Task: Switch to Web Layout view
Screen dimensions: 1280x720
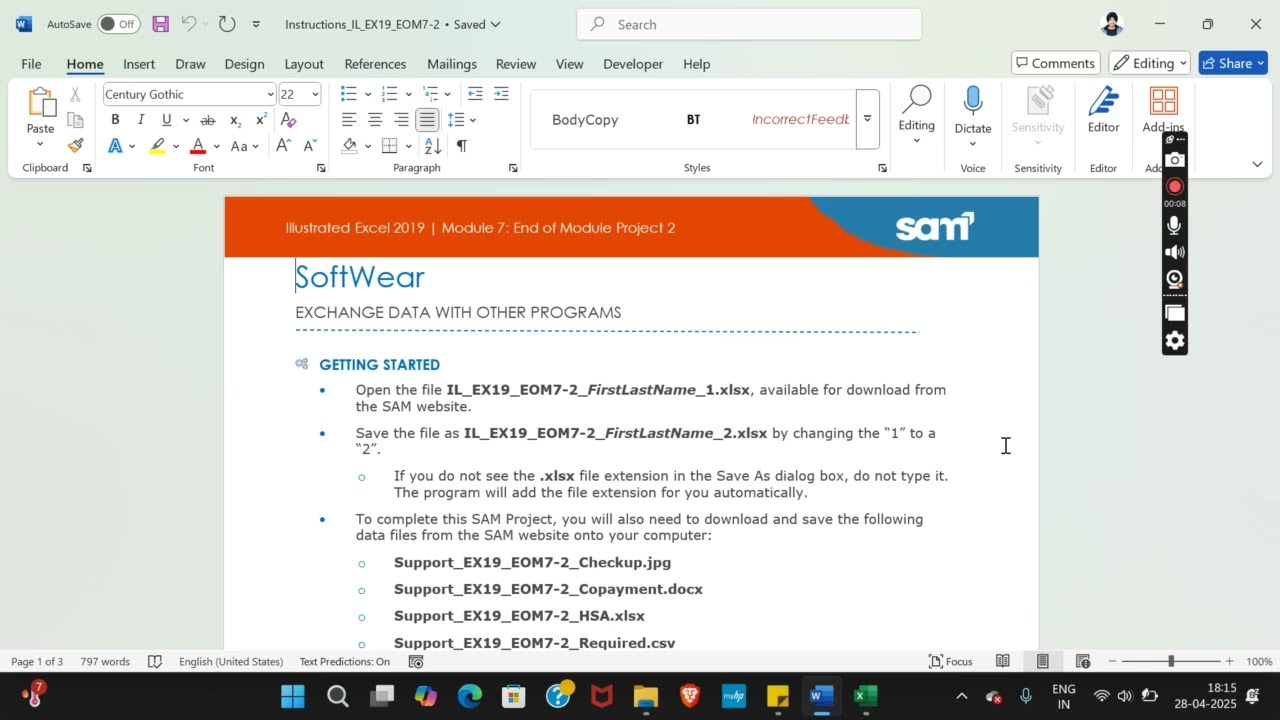Action: click(1082, 661)
